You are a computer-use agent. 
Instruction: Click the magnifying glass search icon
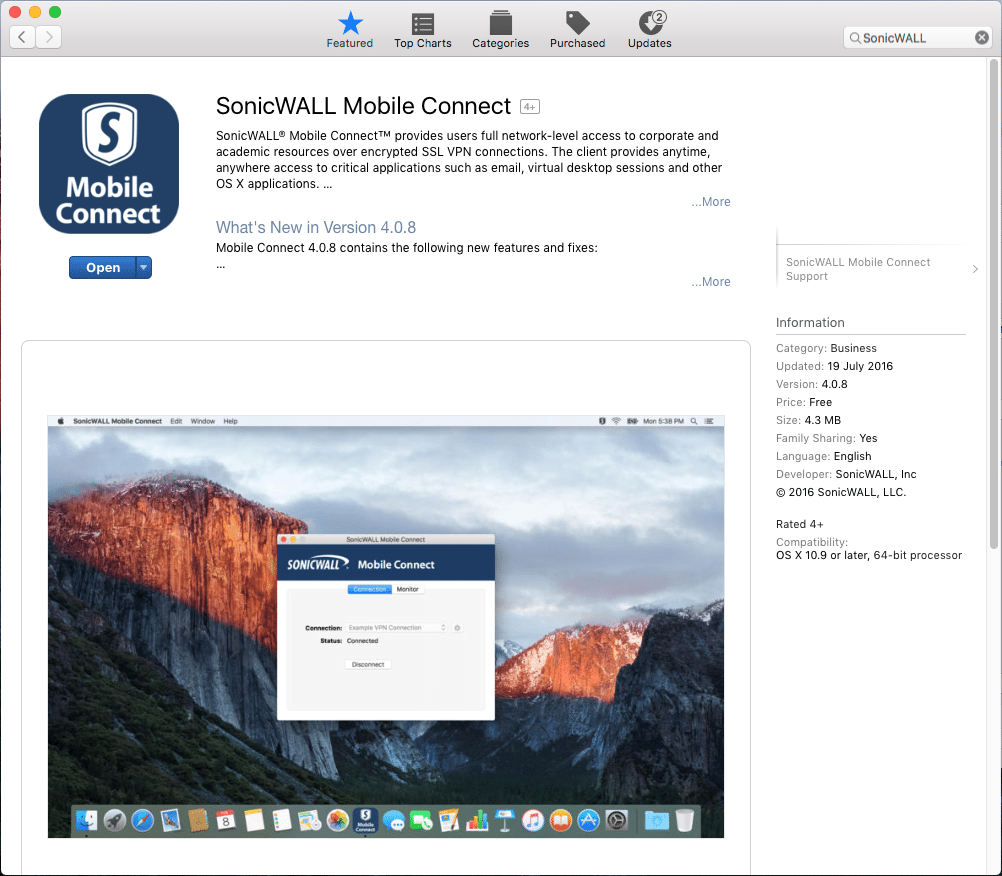tap(855, 38)
